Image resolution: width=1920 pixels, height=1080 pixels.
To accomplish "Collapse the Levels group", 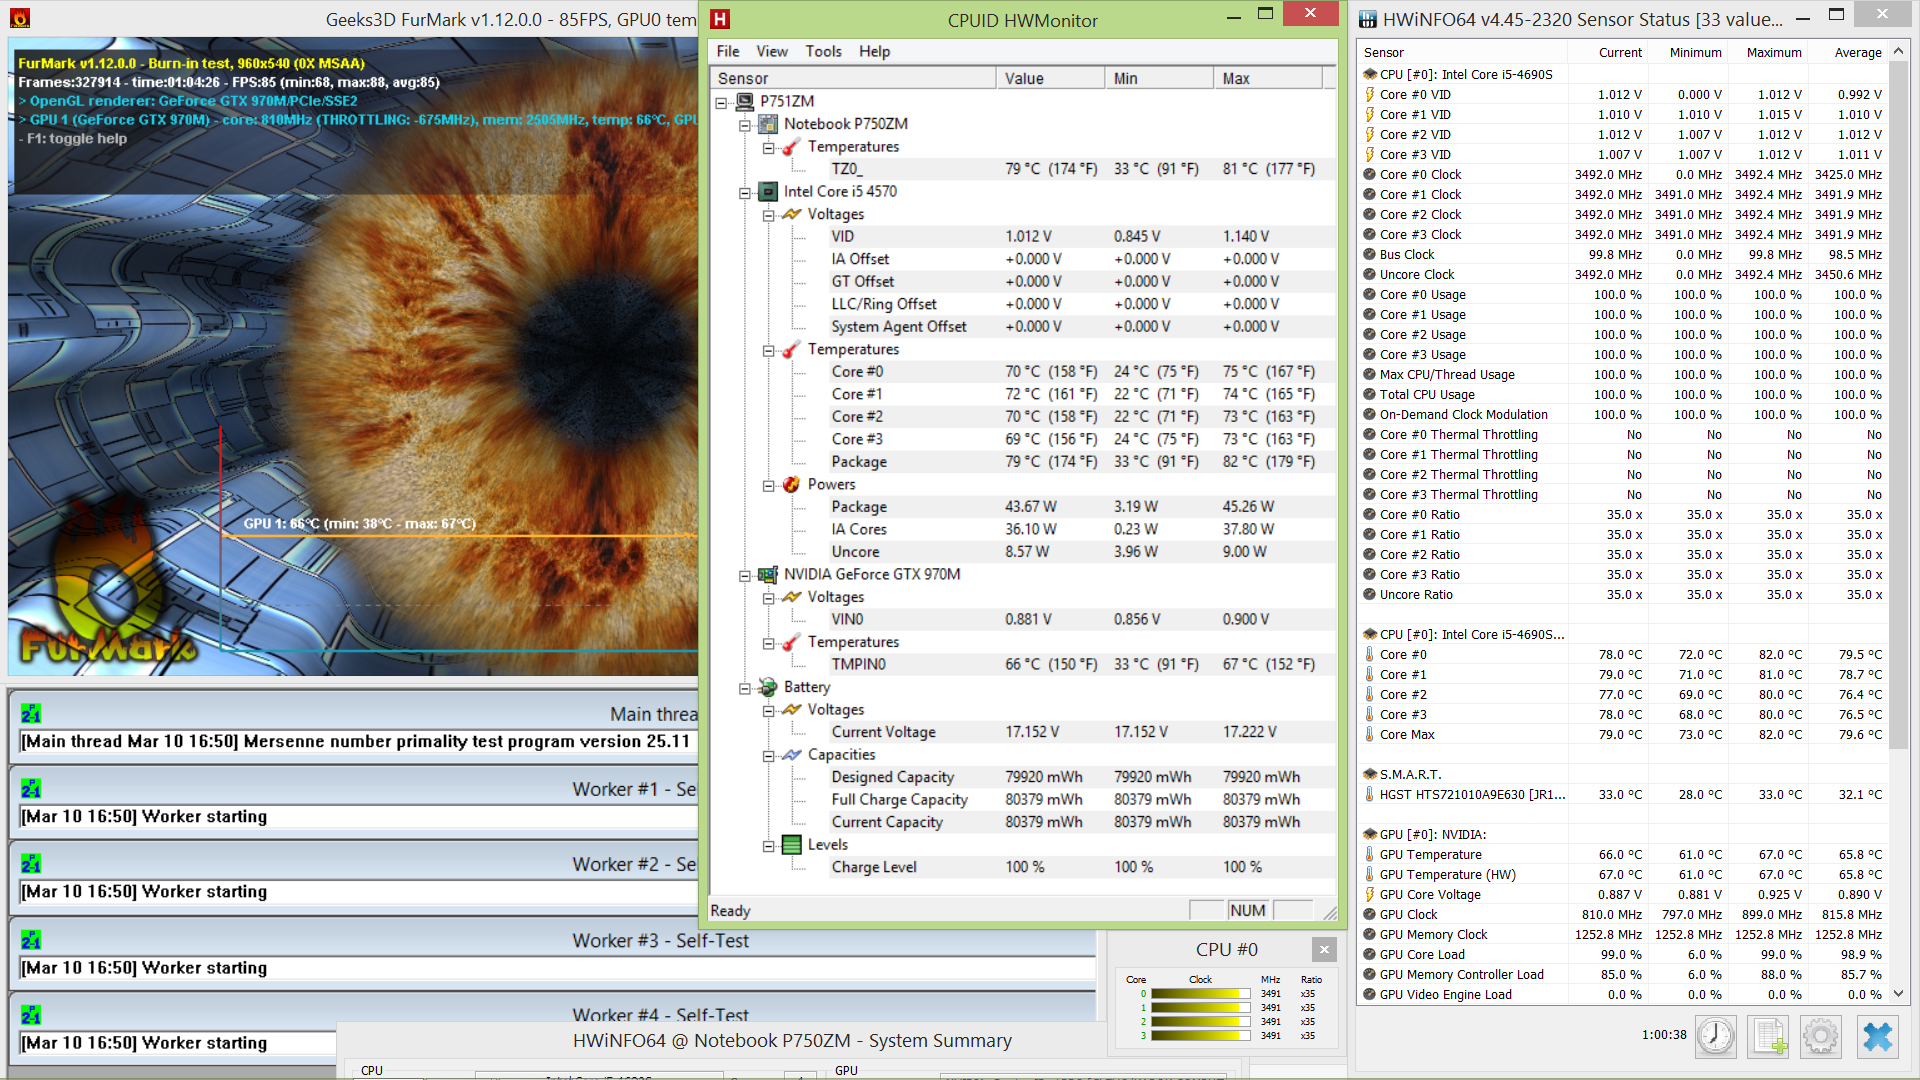I will (768, 846).
